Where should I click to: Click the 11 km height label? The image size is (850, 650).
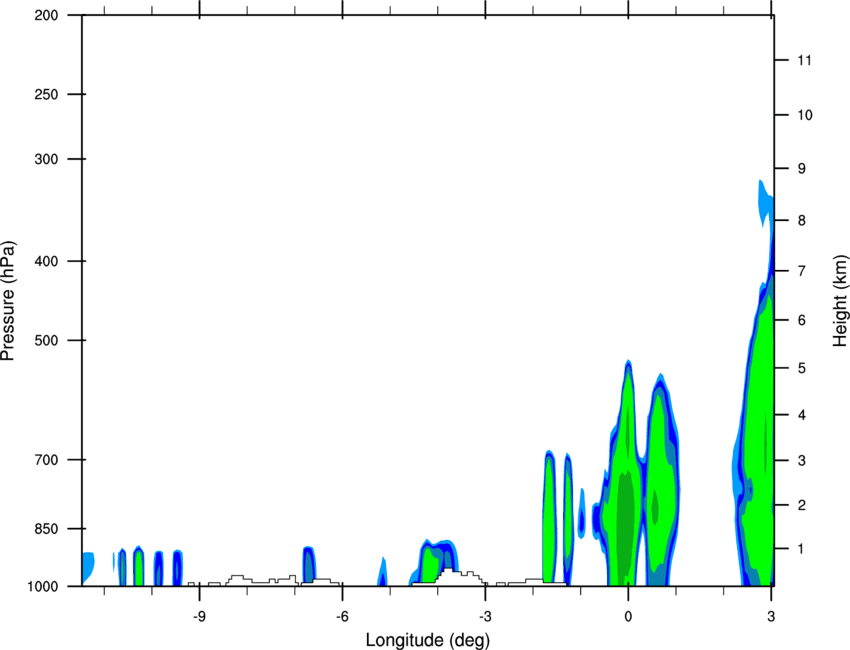(805, 60)
